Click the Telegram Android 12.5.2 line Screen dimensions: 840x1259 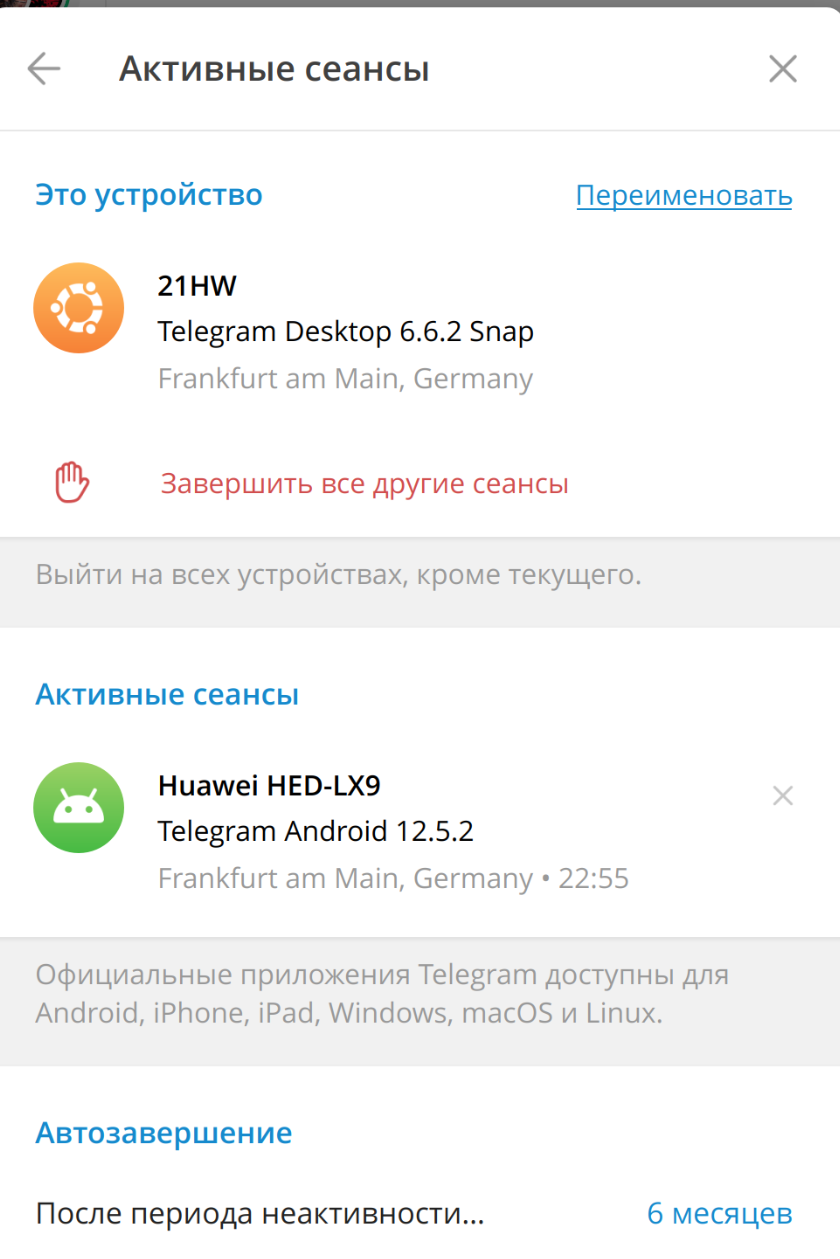[316, 831]
